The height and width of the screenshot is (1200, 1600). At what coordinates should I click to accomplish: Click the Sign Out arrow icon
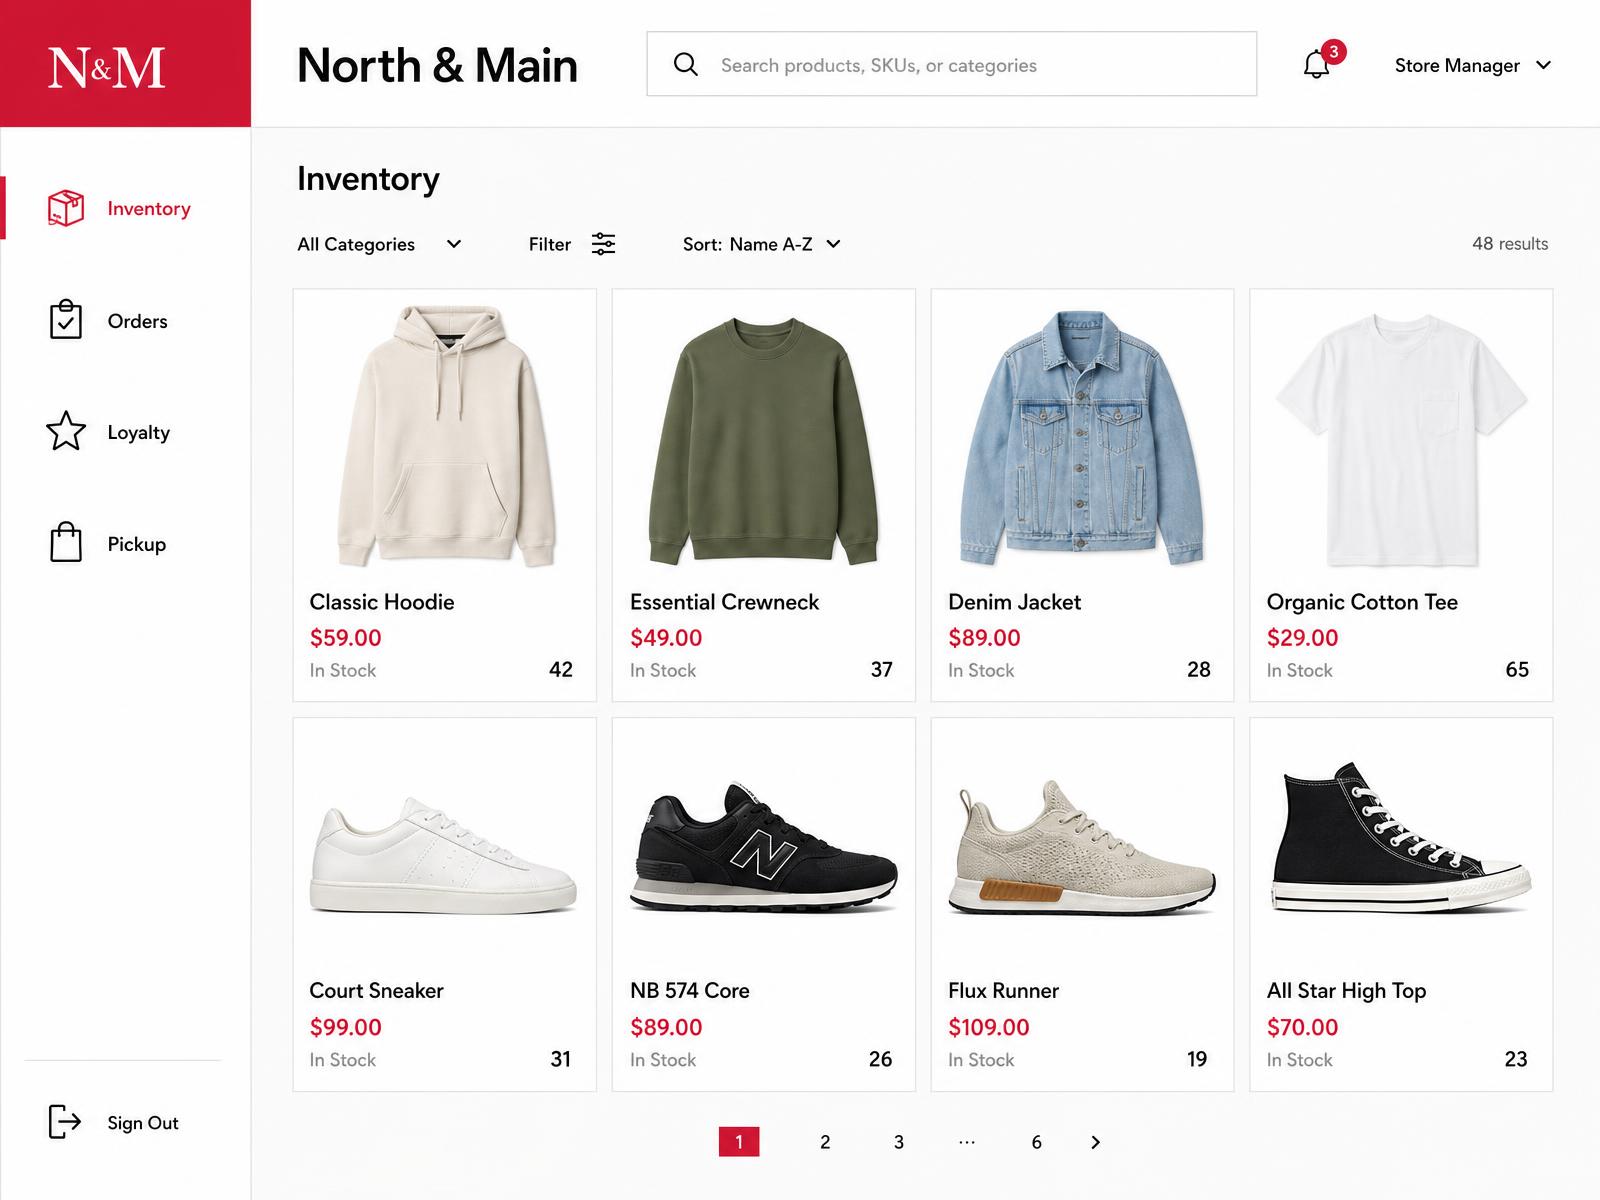pyautogui.click(x=65, y=1122)
